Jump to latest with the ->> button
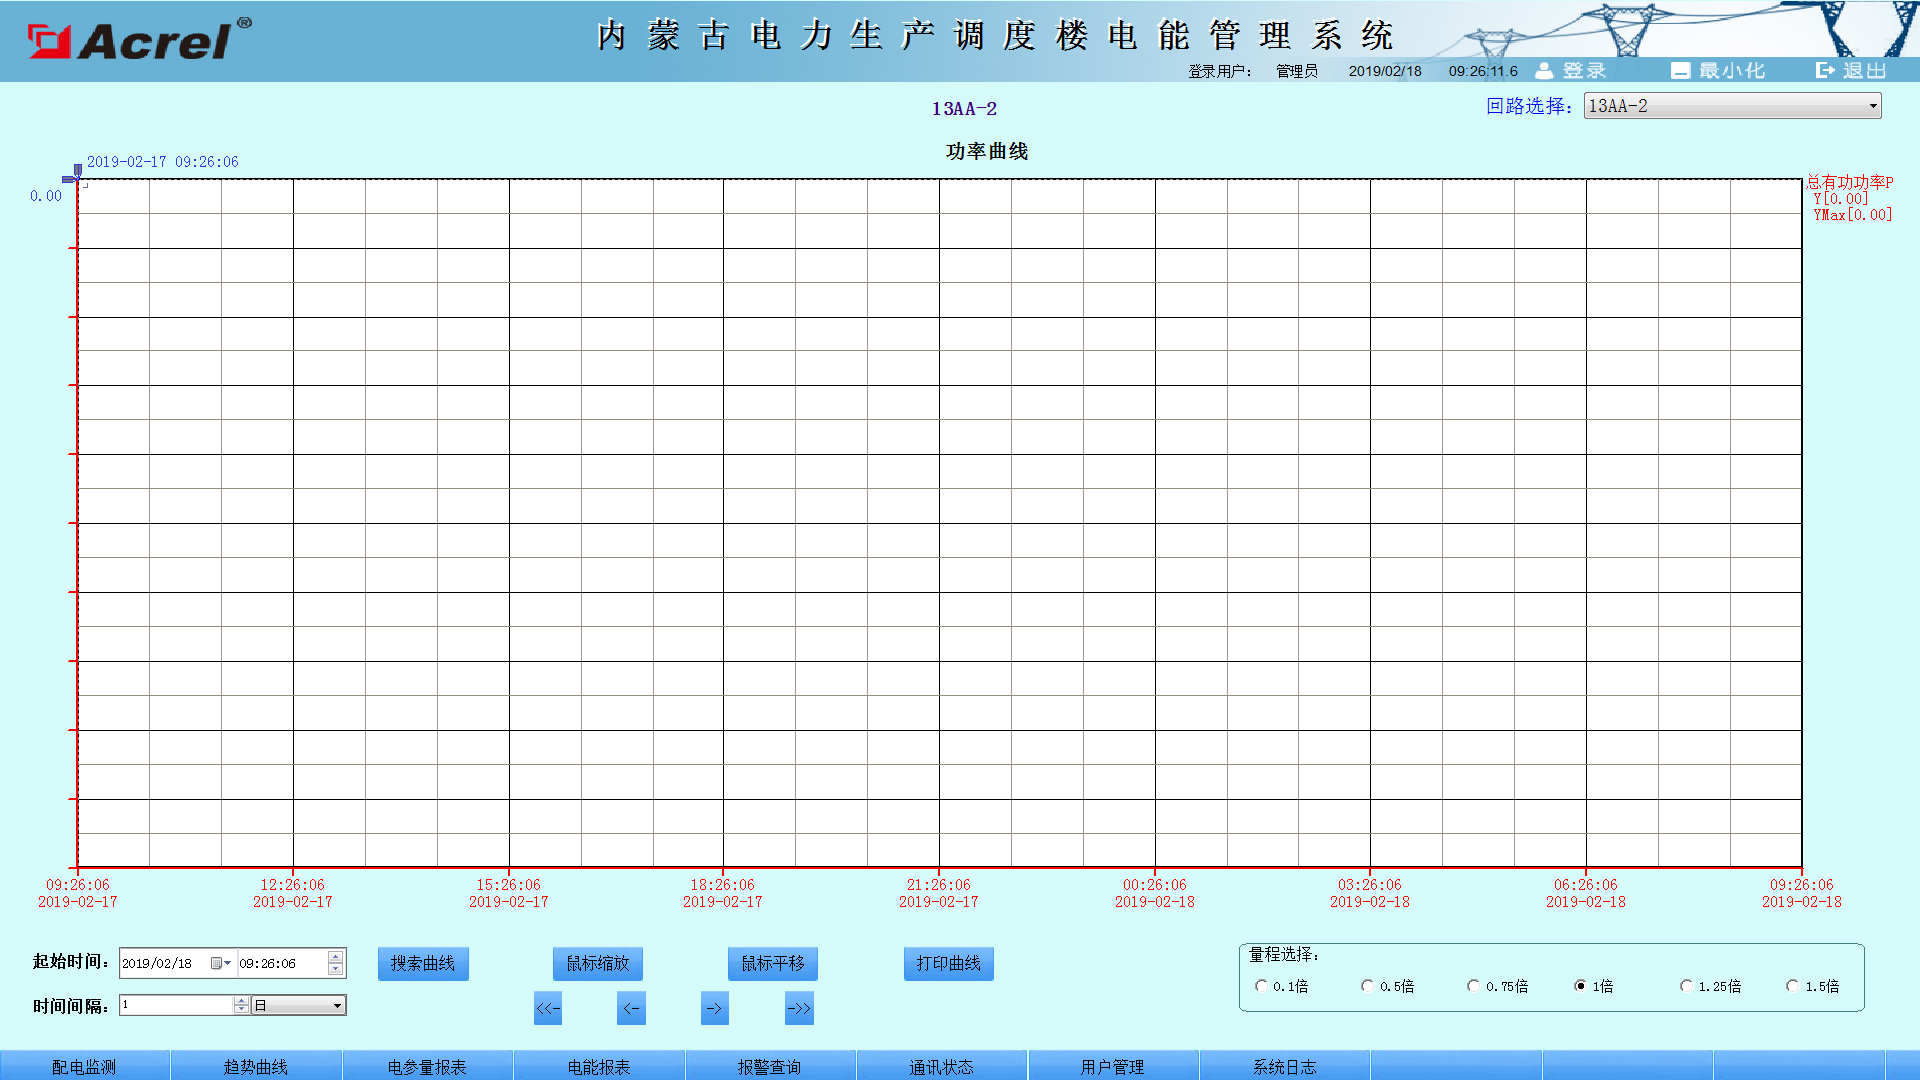Screen dimensions: 1920x1080 coord(799,1008)
